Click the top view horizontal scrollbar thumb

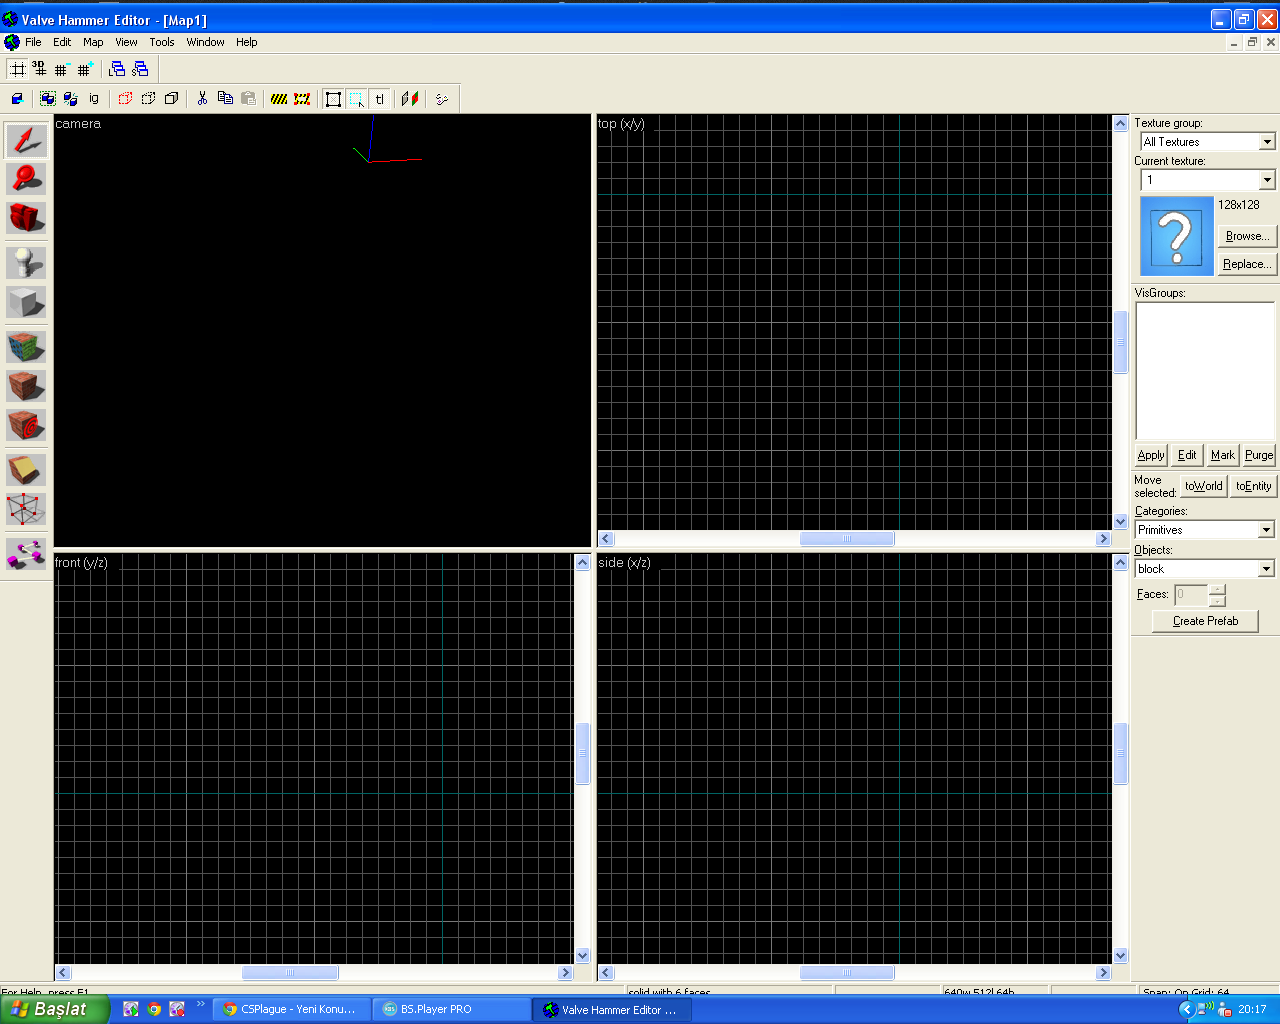click(846, 539)
